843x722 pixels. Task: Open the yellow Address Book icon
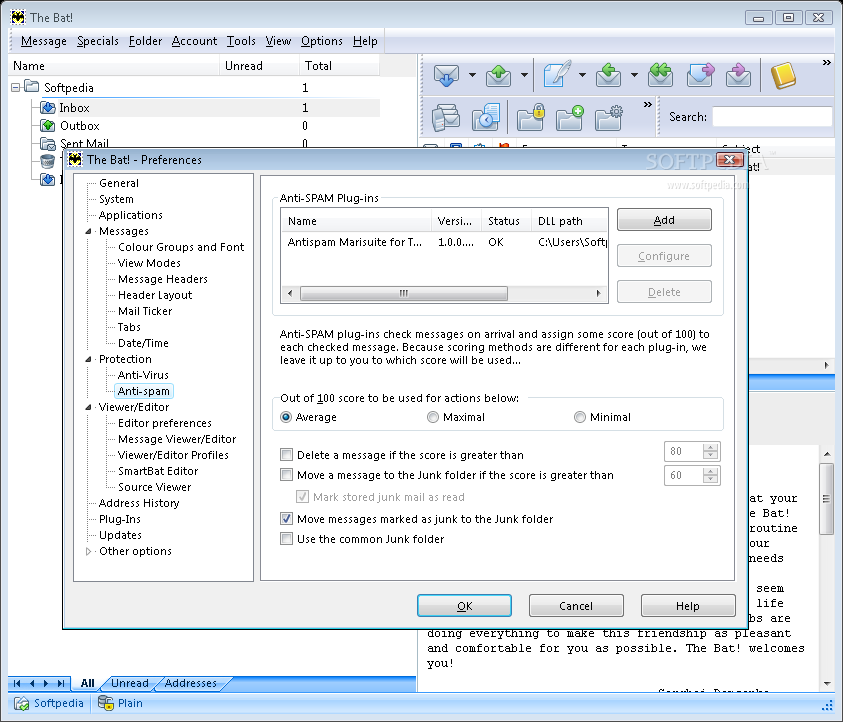click(x=783, y=75)
